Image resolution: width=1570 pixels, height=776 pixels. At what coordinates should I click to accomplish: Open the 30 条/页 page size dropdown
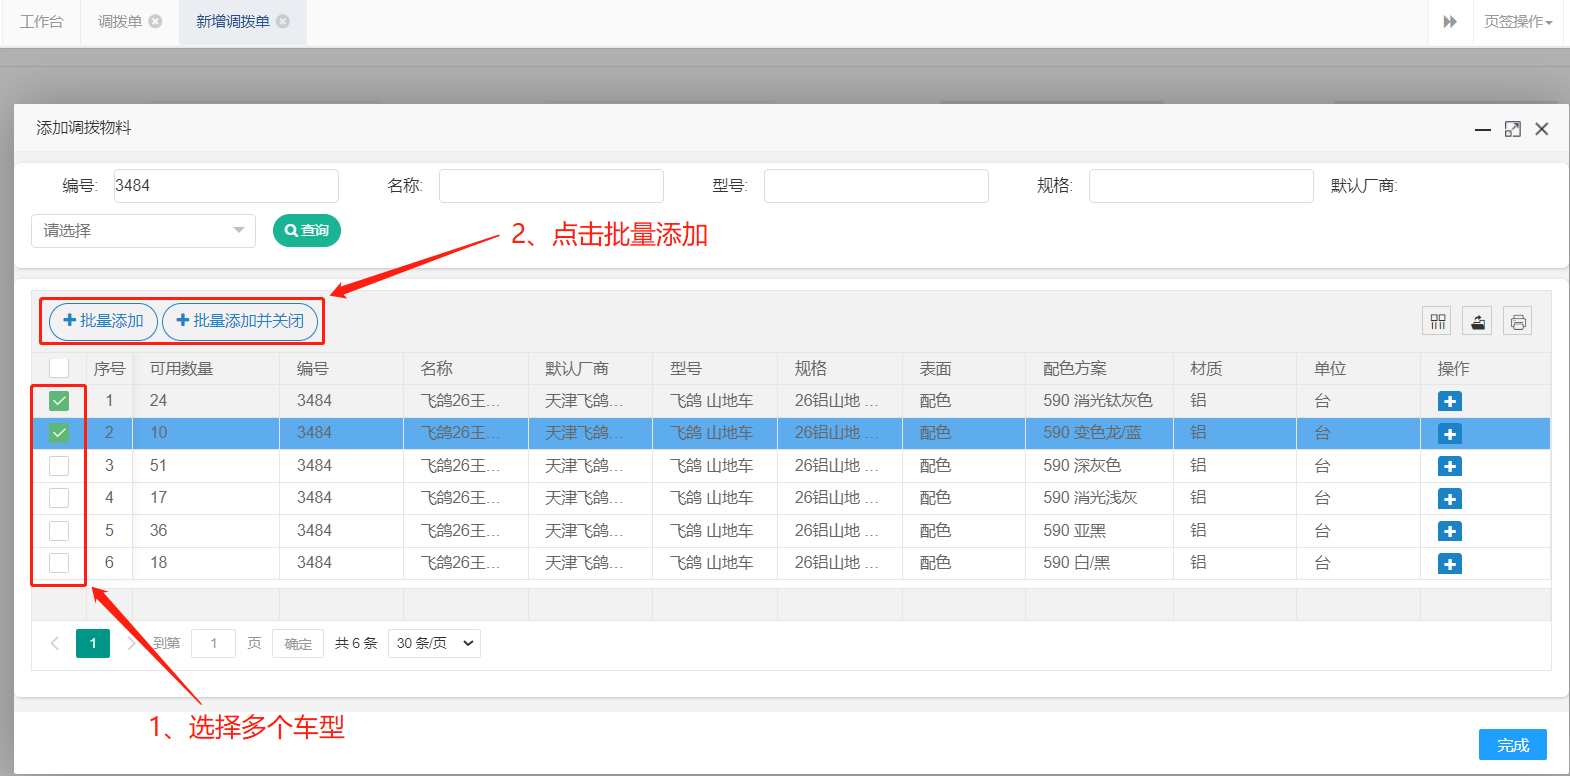[x=436, y=643]
